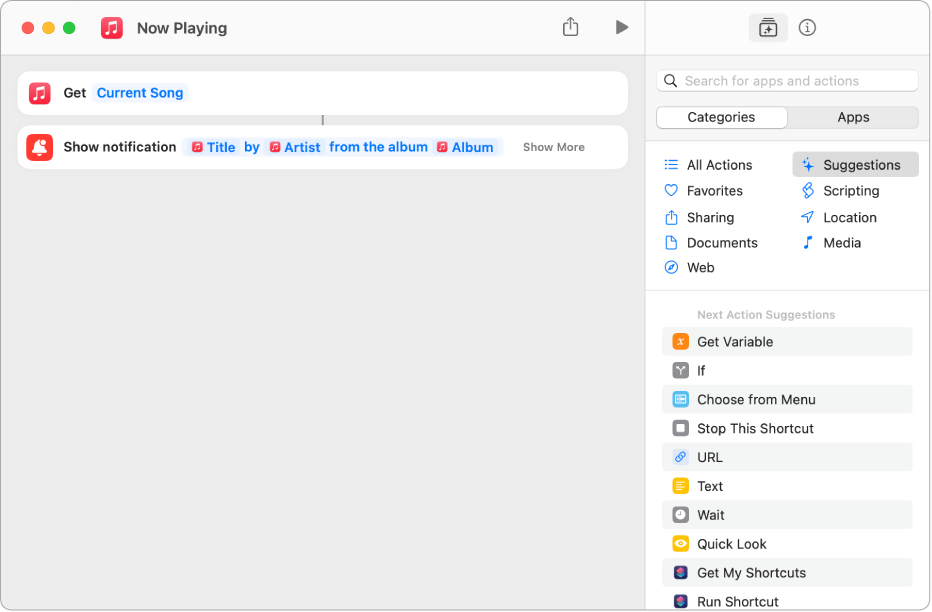Toggle the action library button
The width and height of the screenshot is (932, 612).
tap(767, 28)
